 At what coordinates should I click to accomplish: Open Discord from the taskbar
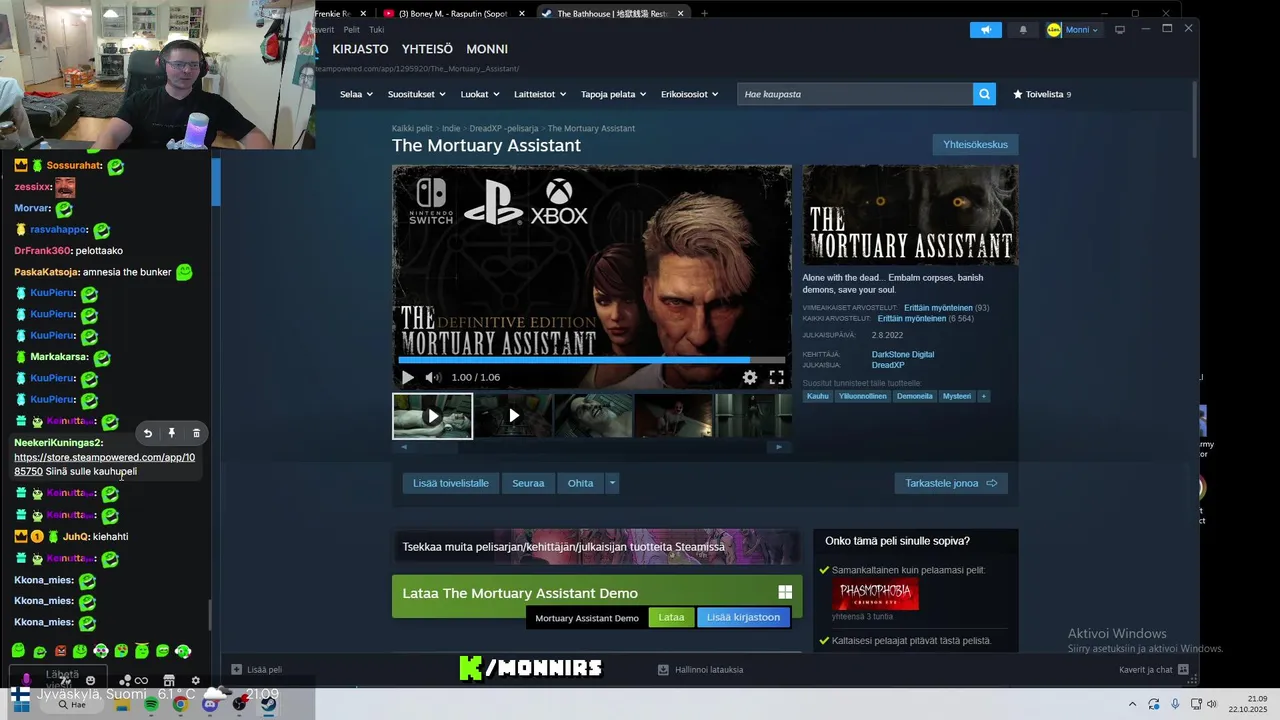pyautogui.click(x=209, y=704)
